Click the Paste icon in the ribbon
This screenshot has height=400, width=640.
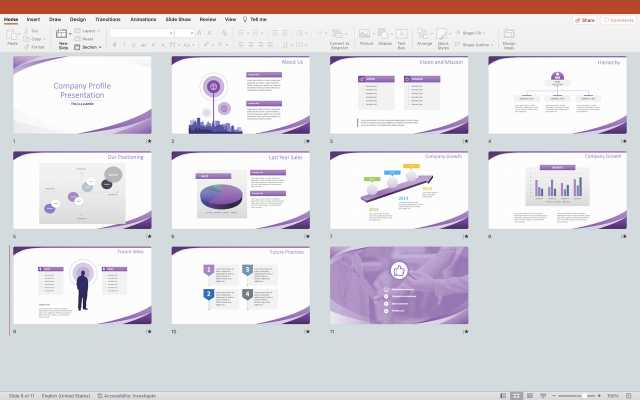point(12,36)
